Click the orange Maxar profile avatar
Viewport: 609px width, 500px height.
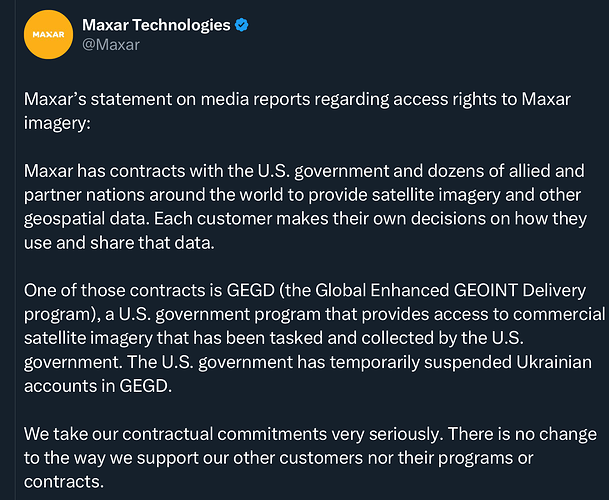coord(48,35)
